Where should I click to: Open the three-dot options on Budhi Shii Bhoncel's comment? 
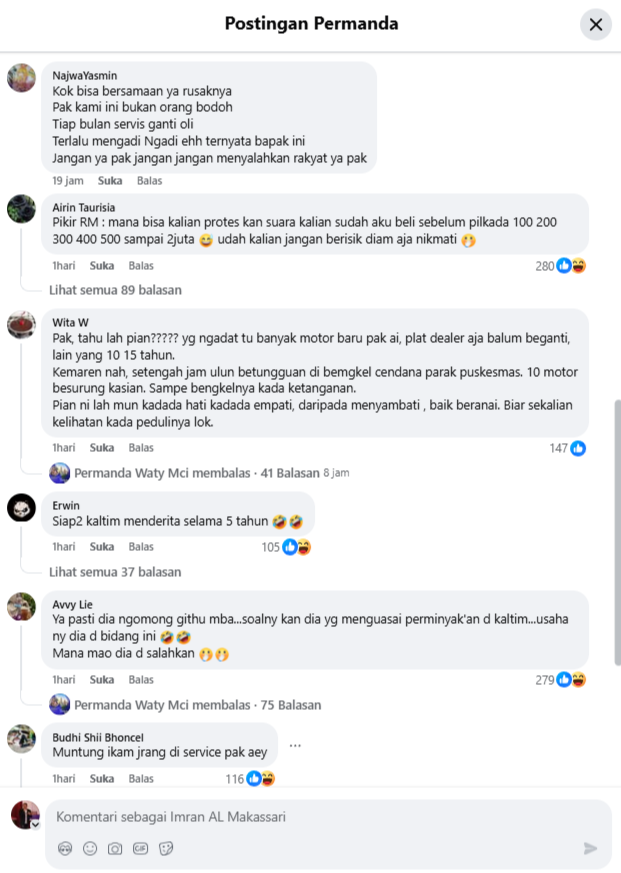pyautogui.click(x=295, y=745)
